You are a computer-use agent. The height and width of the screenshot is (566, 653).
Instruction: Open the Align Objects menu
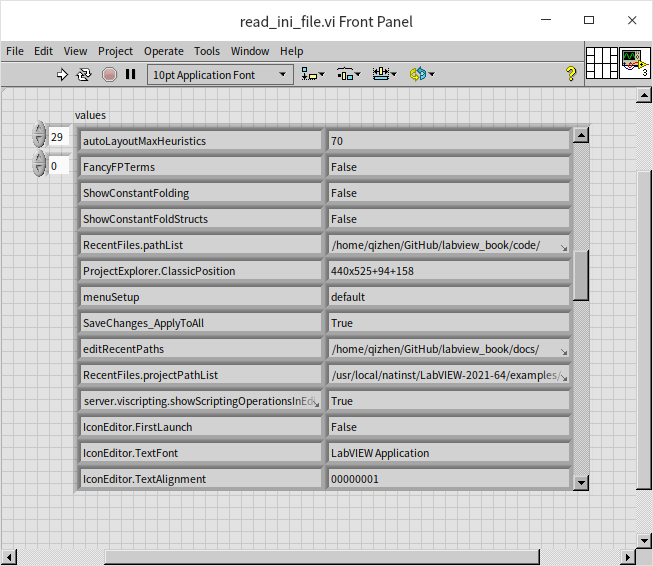[312, 74]
